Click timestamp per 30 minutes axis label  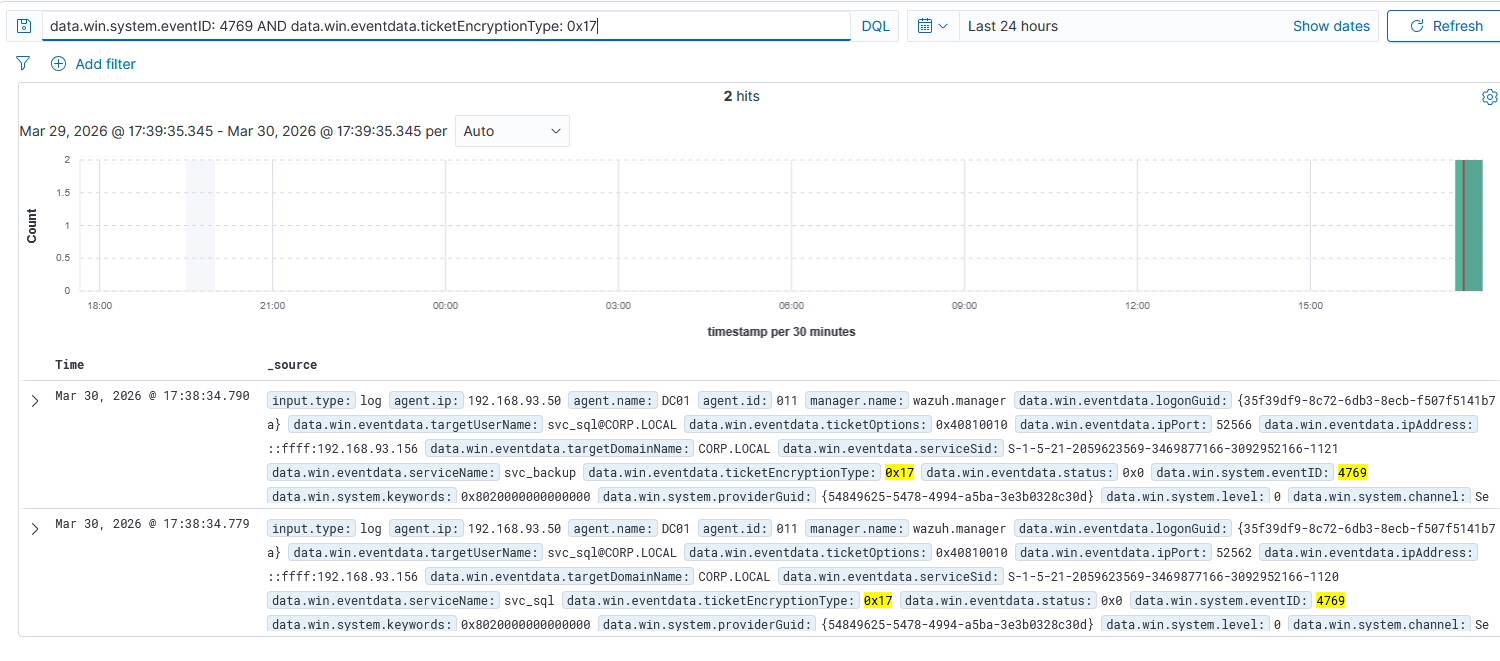(x=781, y=331)
